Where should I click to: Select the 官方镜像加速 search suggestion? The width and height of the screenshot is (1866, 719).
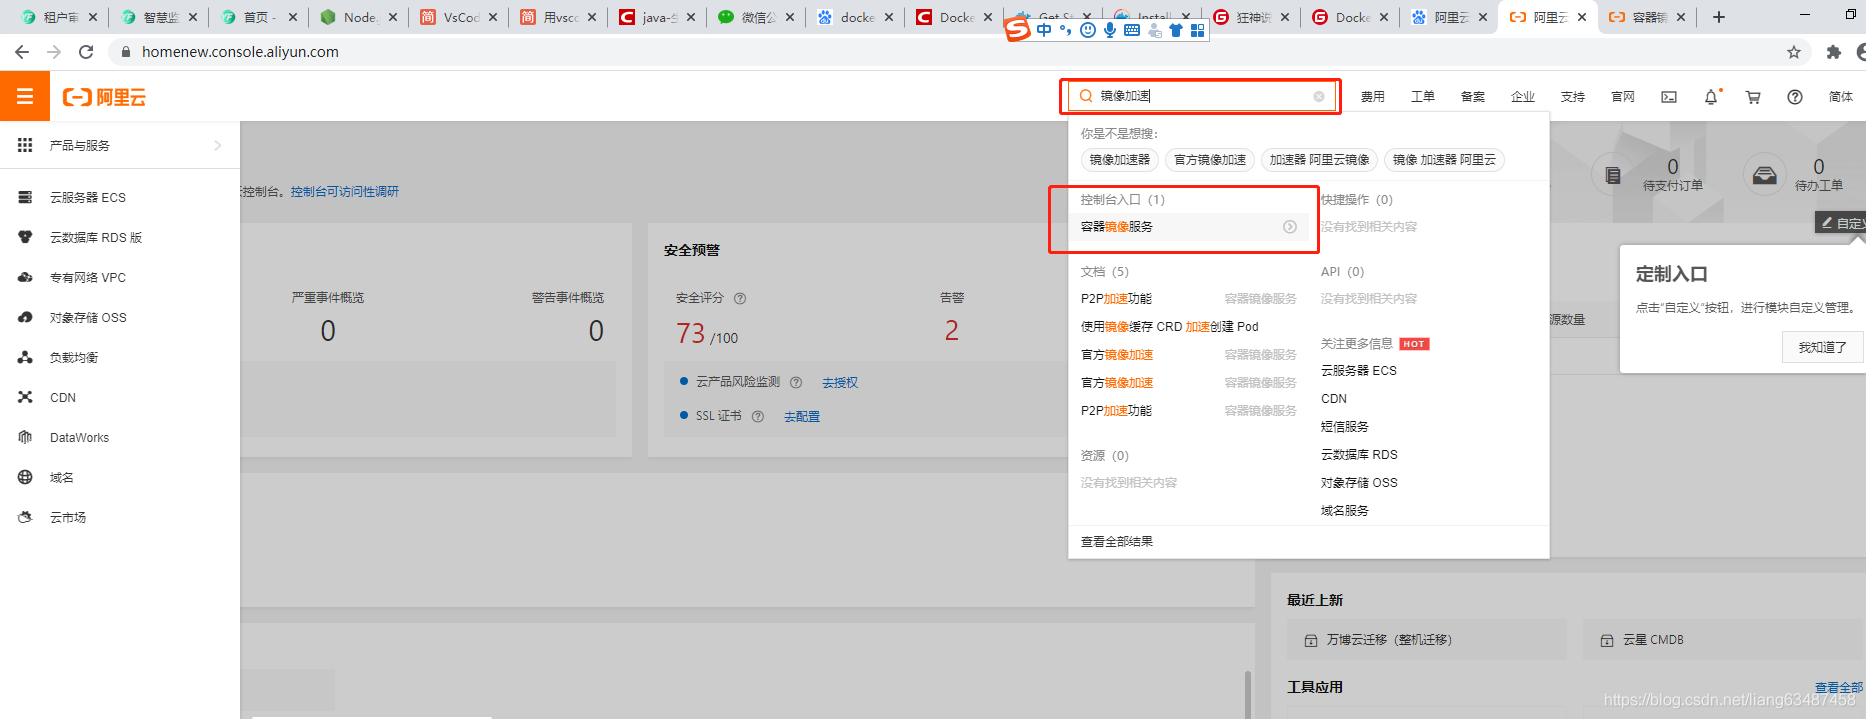(x=1210, y=160)
